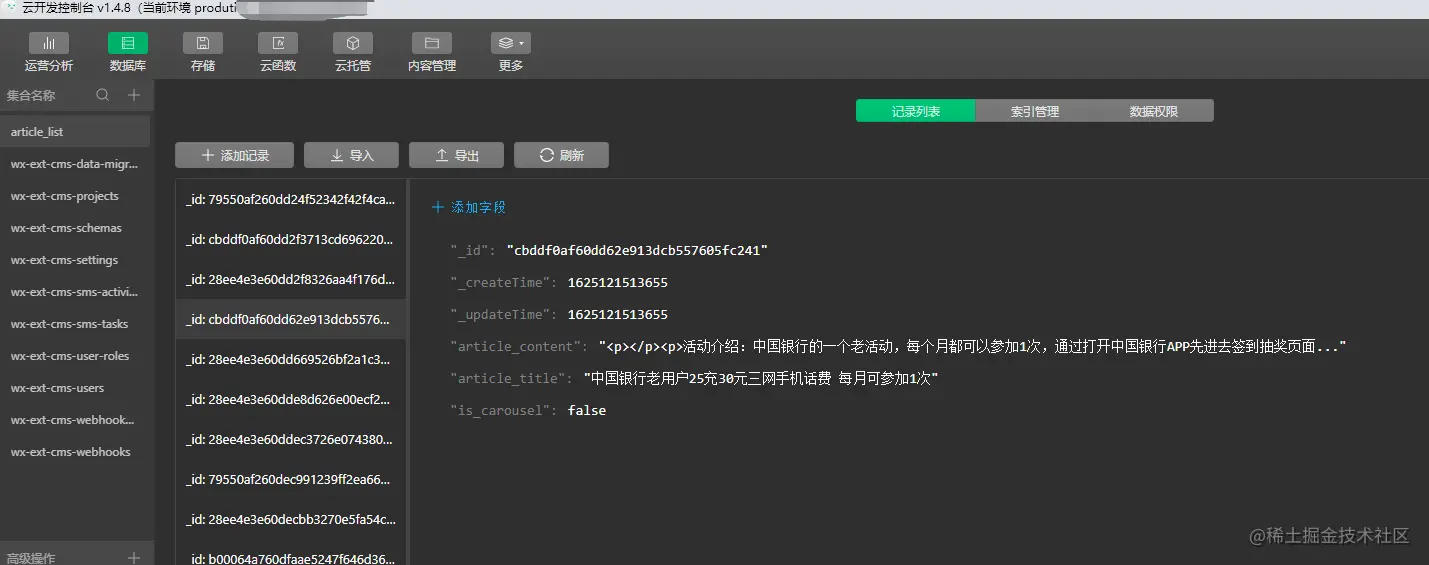The image size is (1429, 565).
Task: Click the article_content field value
Action: (973, 346)
